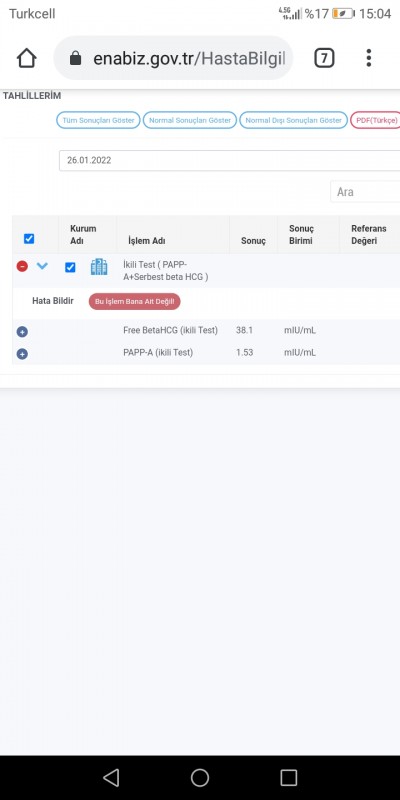
Task: Click the Ara search field
Action: 365,192
